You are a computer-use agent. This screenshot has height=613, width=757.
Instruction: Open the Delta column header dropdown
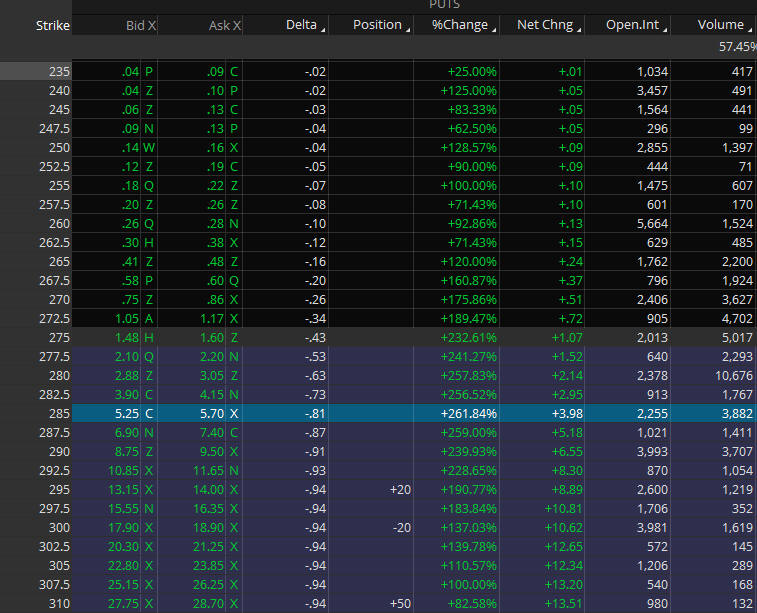(x=323, y=28)
